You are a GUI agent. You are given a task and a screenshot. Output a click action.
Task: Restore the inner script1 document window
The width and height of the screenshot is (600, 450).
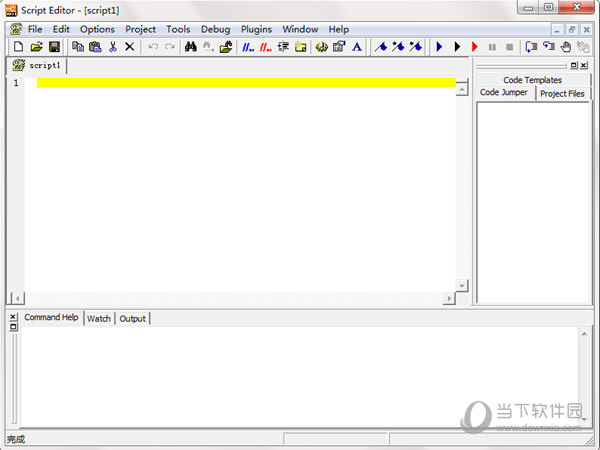click(572, 29)
